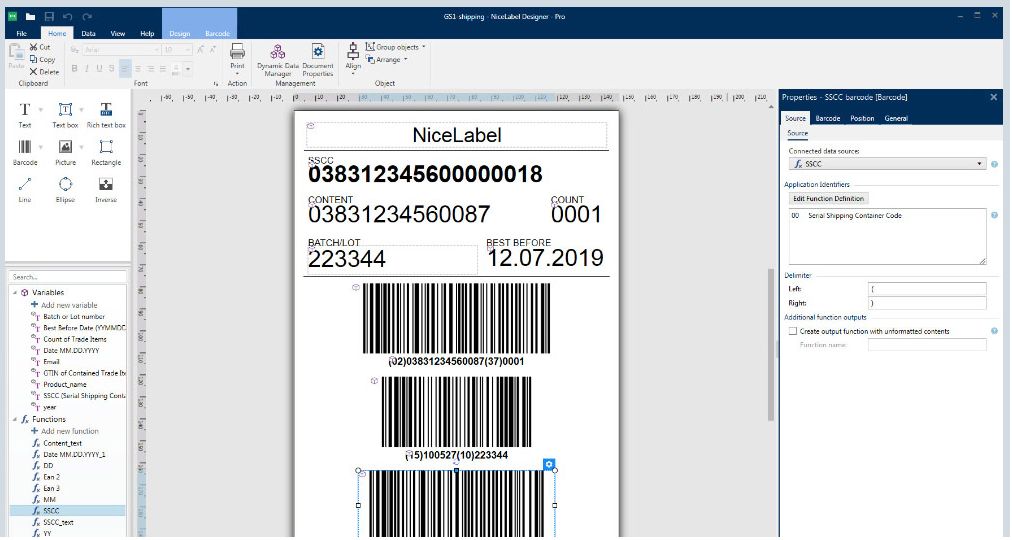
Task: Select the Inverse tool
Action: [106, 190]
